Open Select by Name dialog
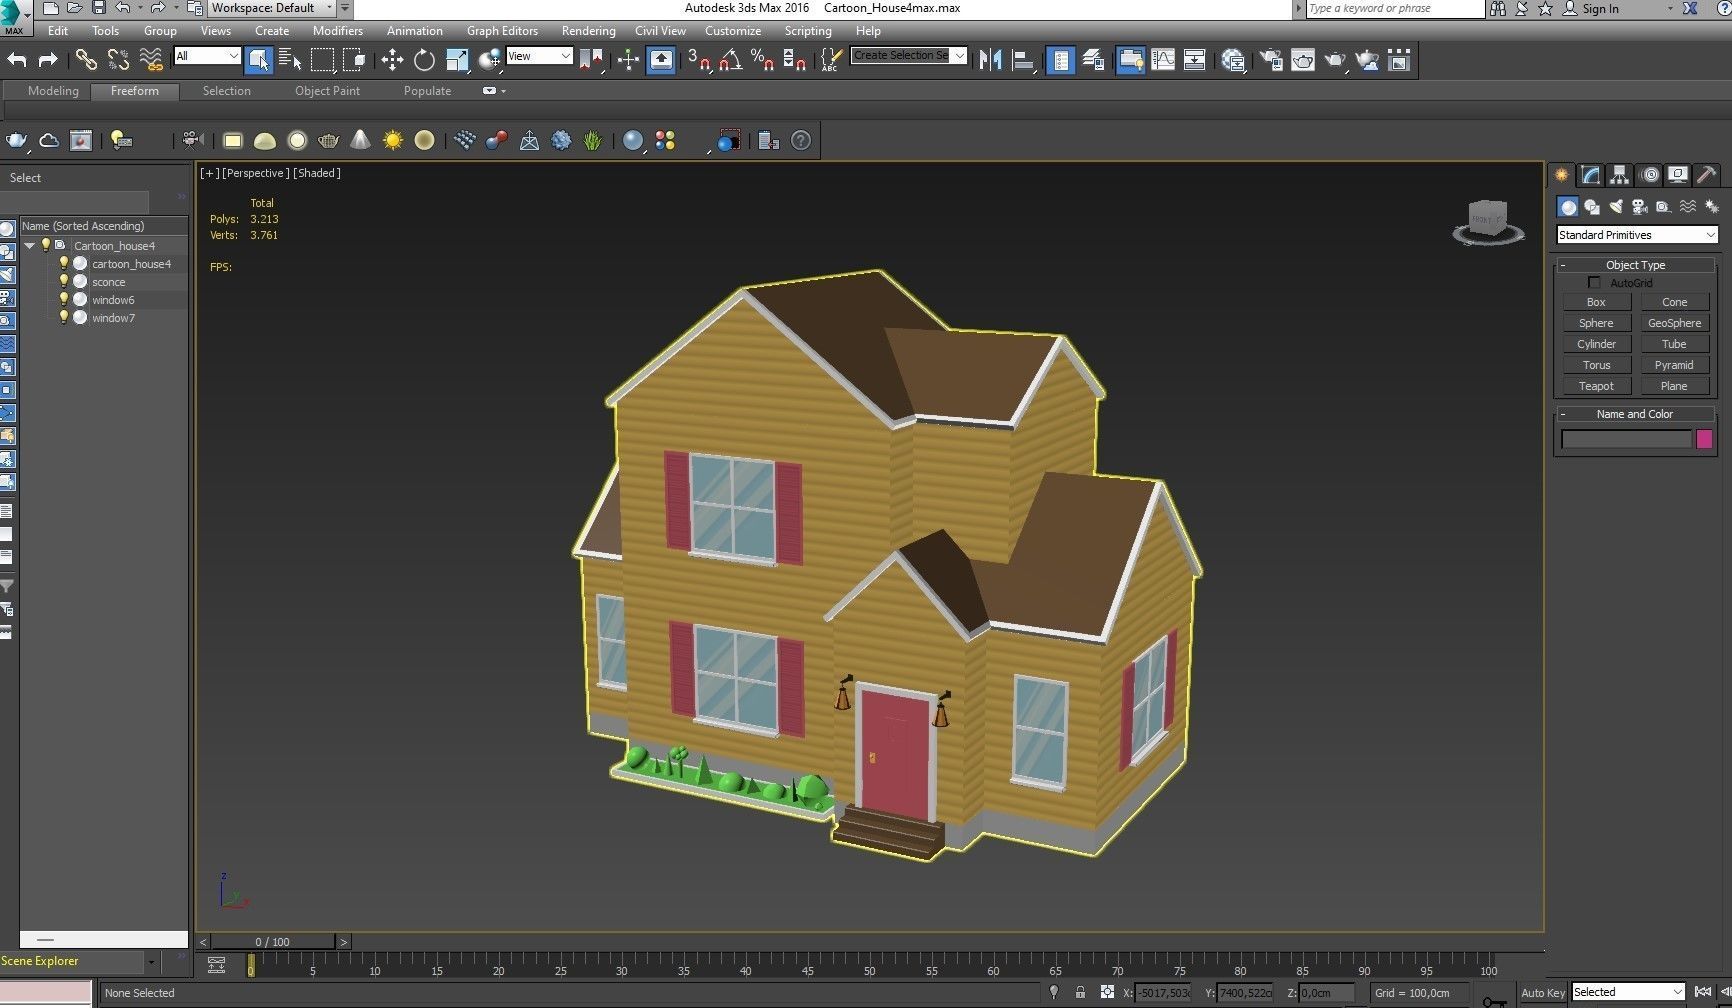 point(290,60)
